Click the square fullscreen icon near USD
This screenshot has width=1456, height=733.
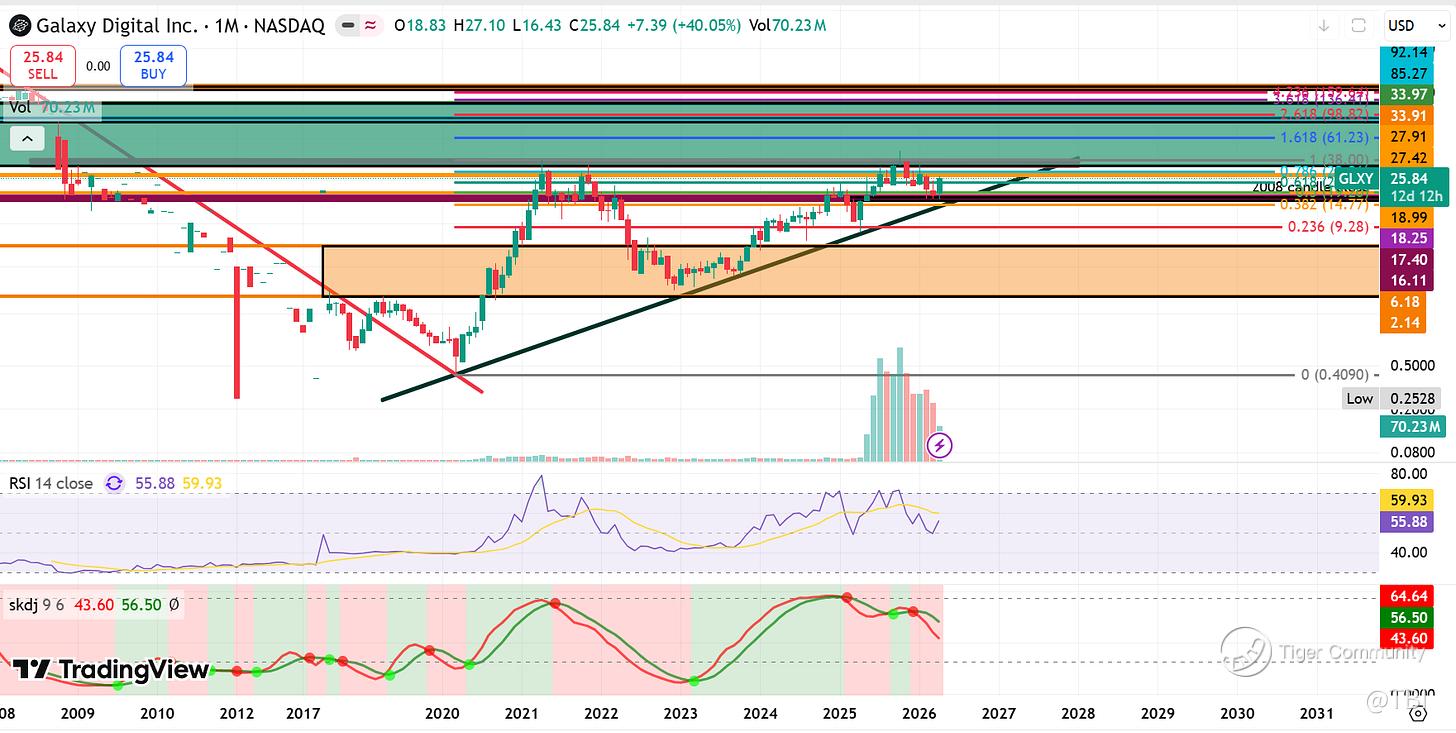pos(1359,25)
